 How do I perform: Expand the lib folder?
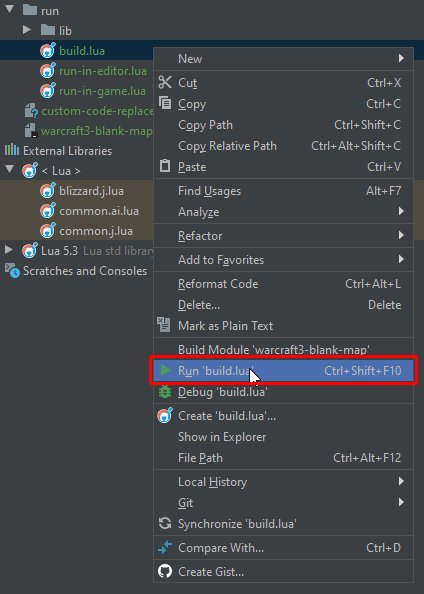(27, 30)
